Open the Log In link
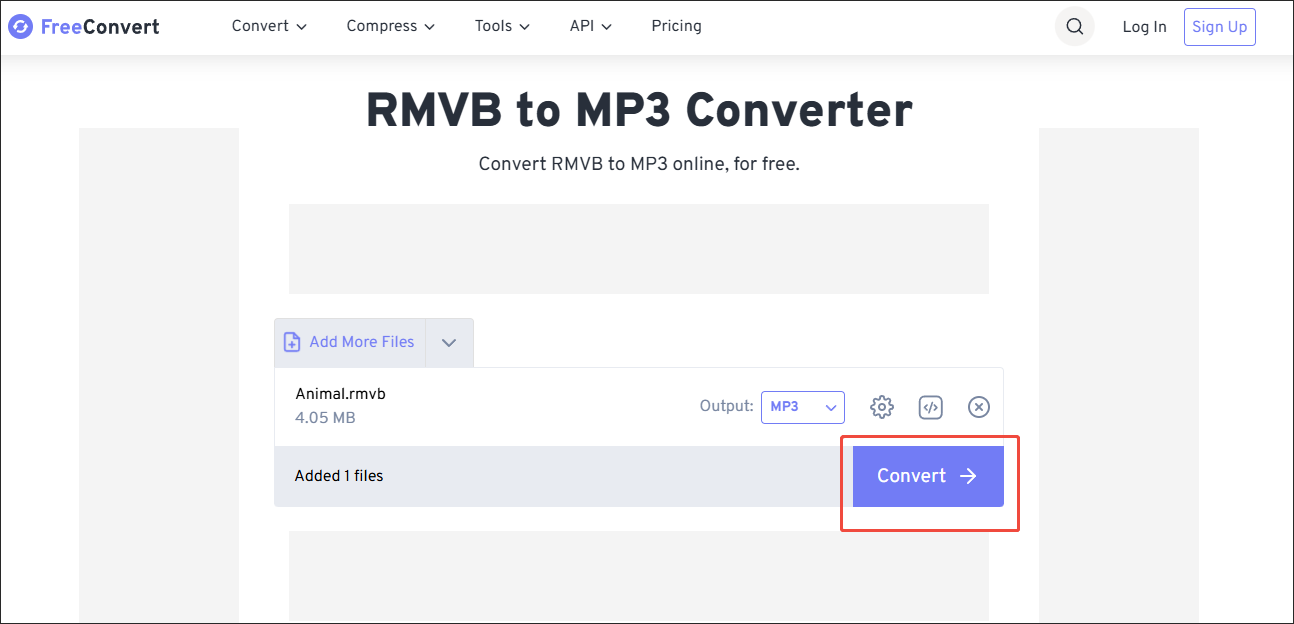Screen dimensions: 1294x624 tap(1144, 26)
